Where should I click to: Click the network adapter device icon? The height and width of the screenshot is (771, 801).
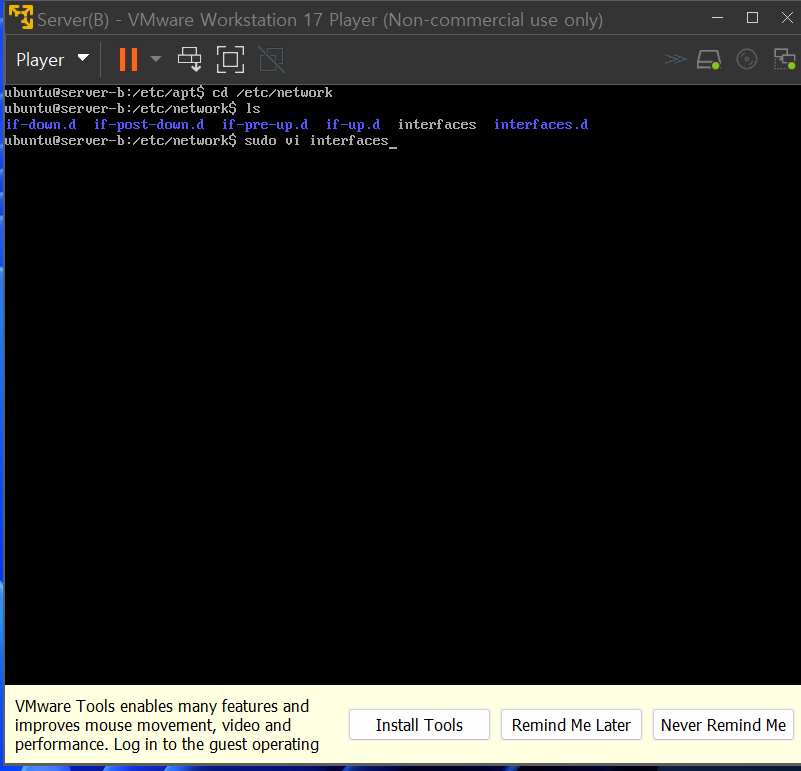point(784,59)
